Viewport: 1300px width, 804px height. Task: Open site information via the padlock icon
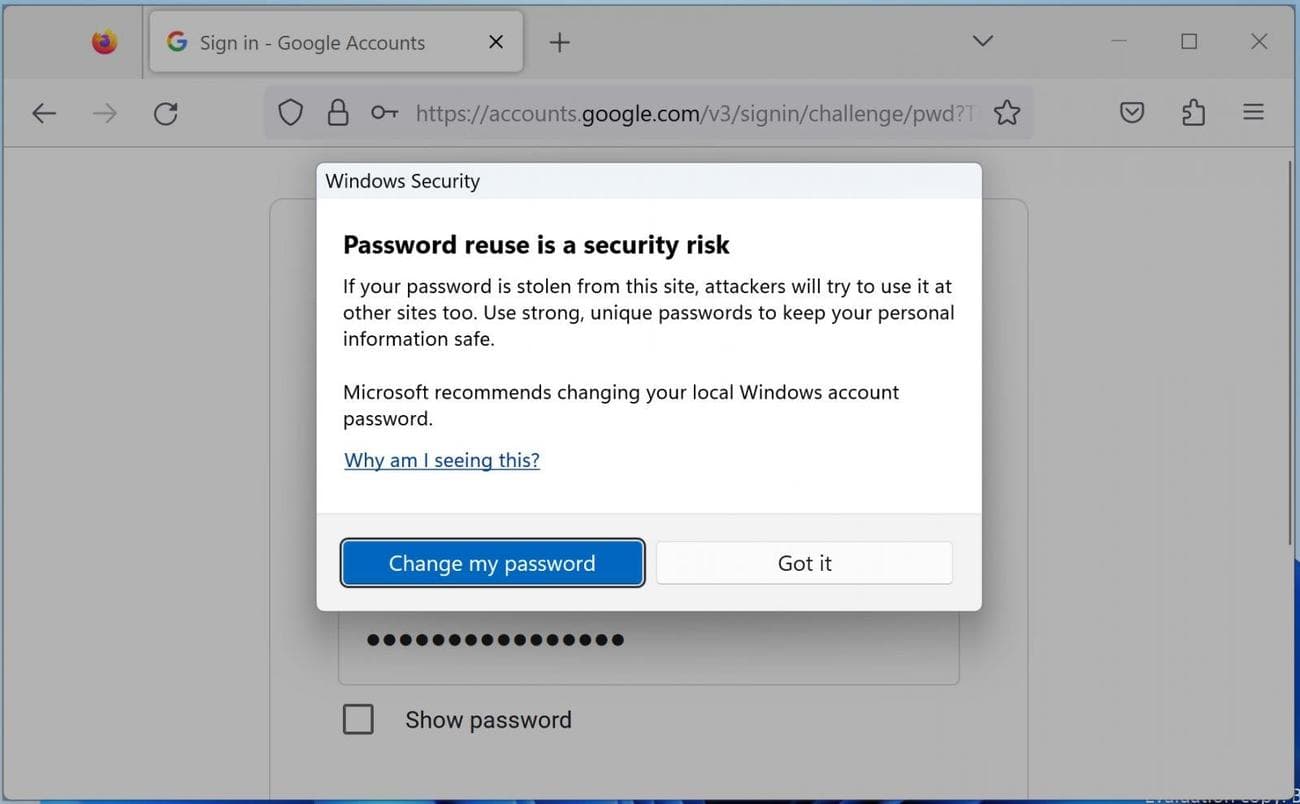click(337, 112)
